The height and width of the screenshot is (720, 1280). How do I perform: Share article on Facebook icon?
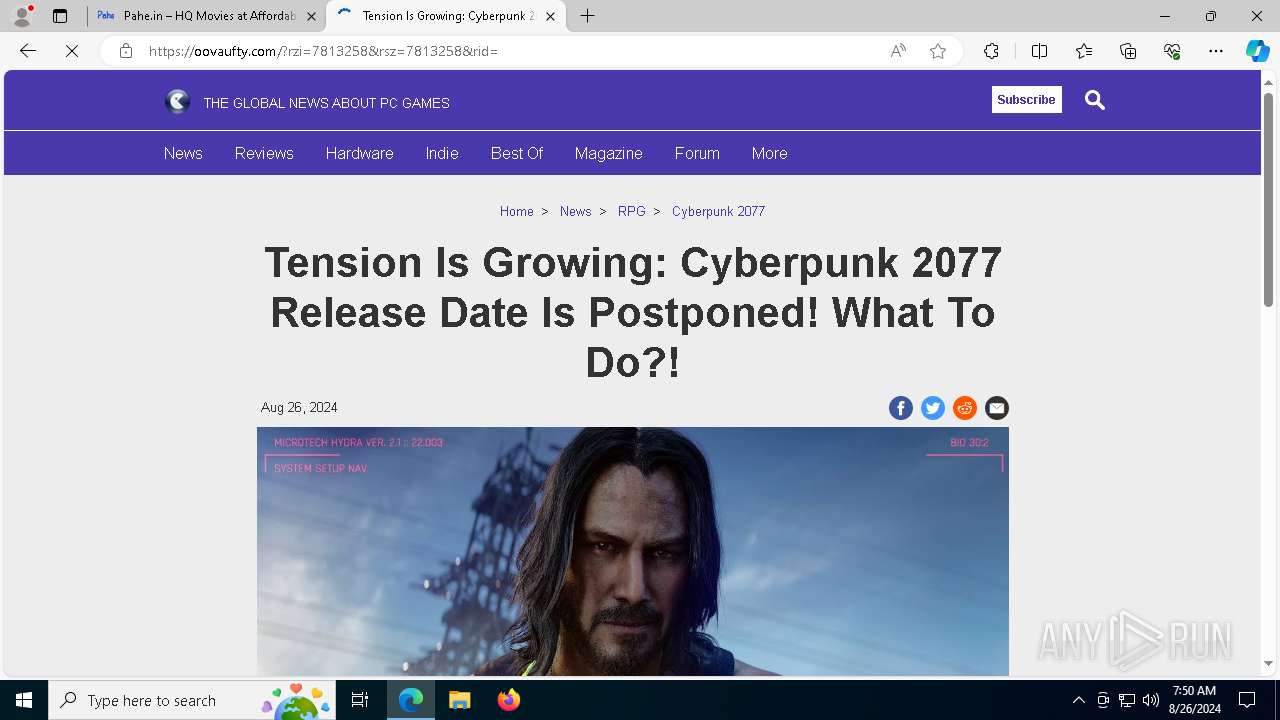coord(901,408)
